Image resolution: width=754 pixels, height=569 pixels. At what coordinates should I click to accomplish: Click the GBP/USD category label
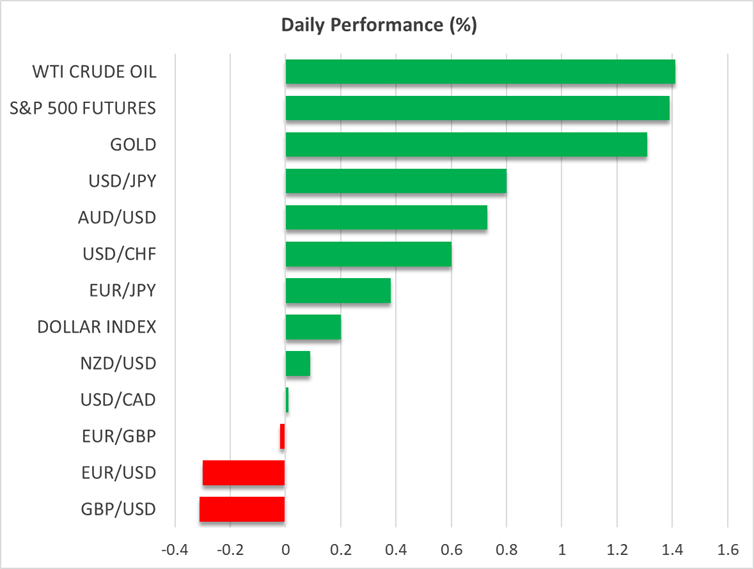pyautogui.click(x=117, y=509)
